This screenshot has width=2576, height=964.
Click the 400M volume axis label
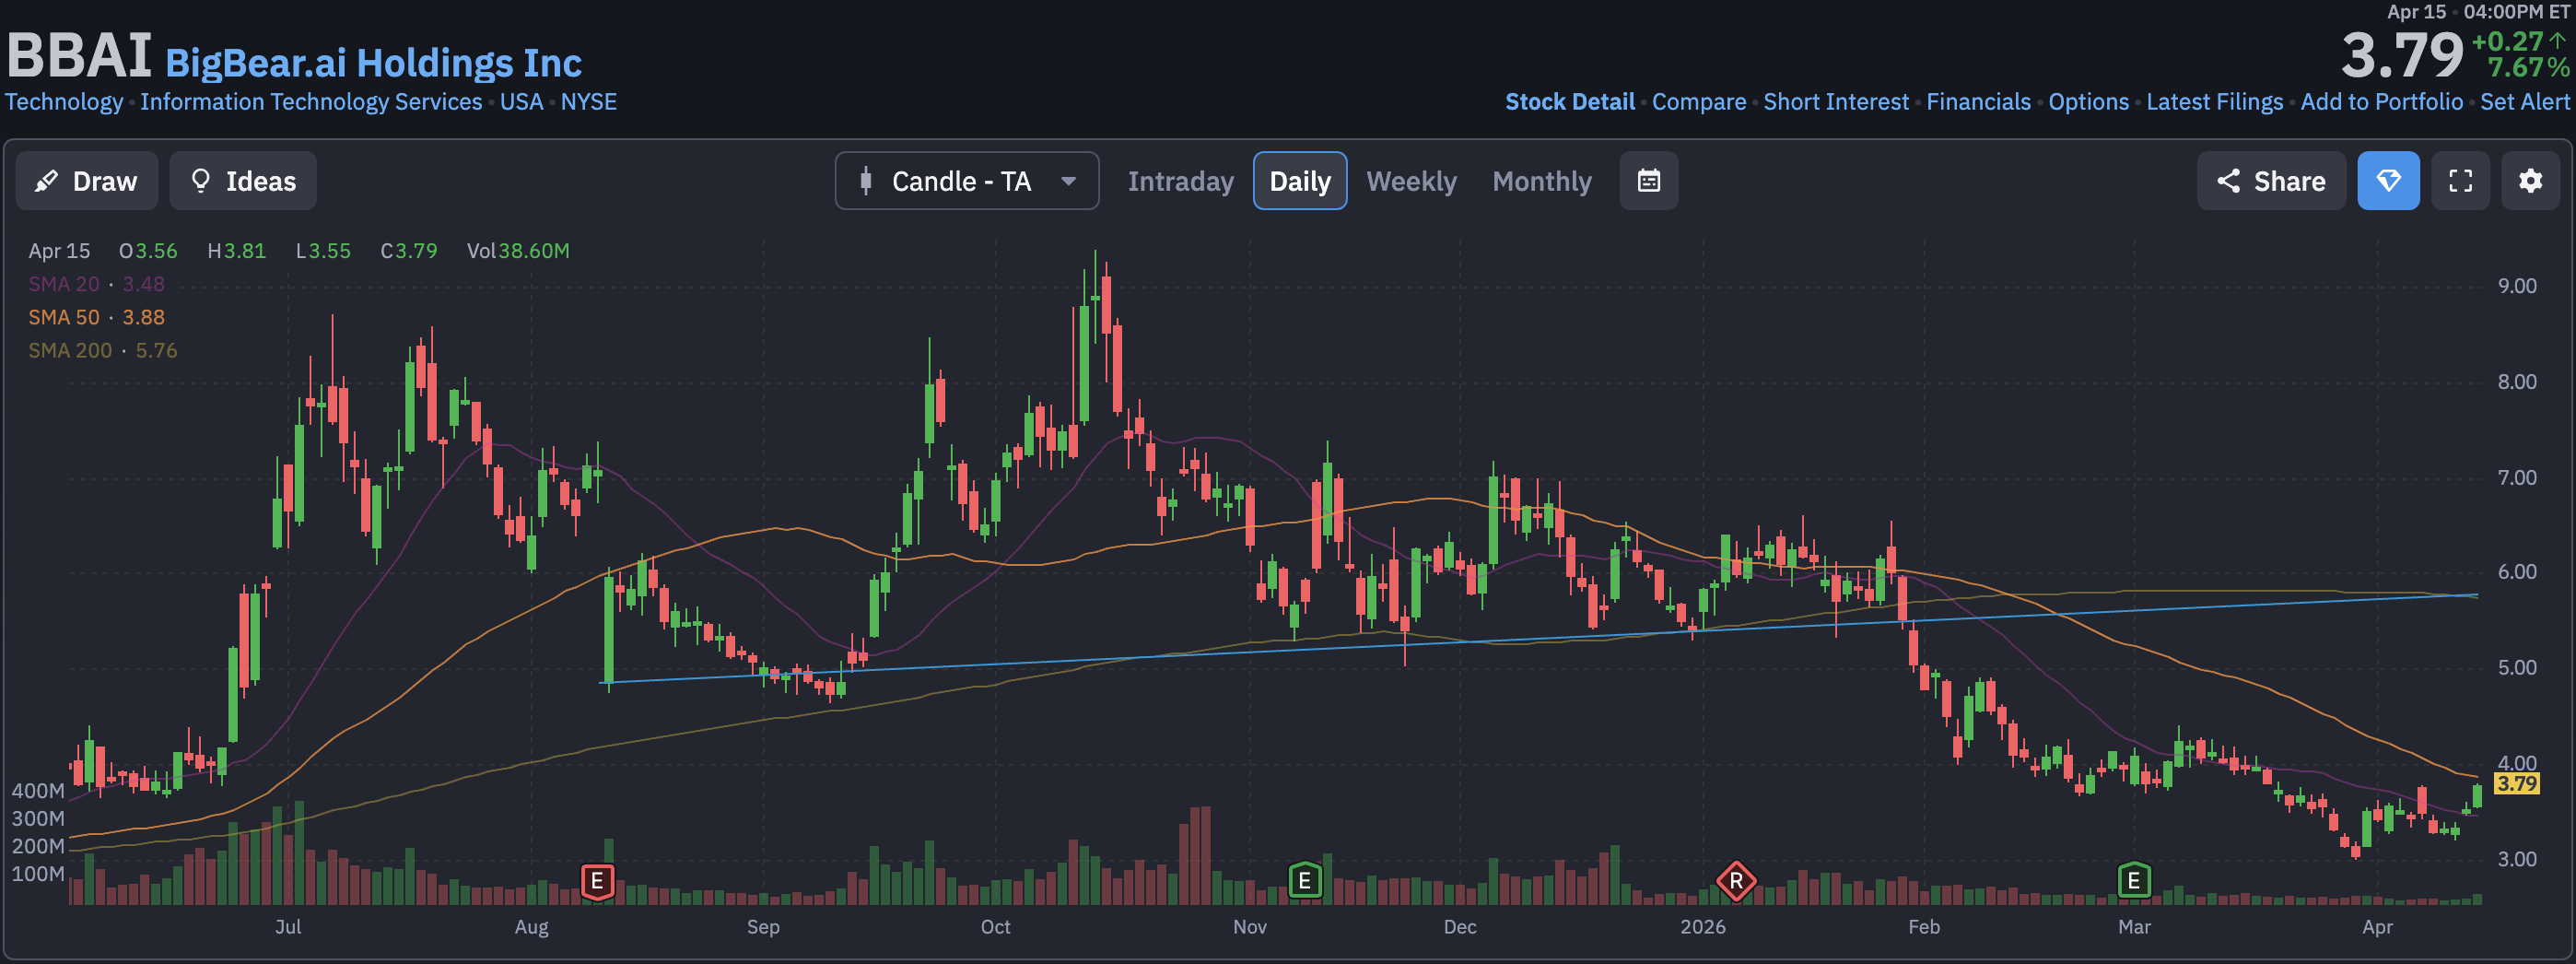click(x=38, y=791)
